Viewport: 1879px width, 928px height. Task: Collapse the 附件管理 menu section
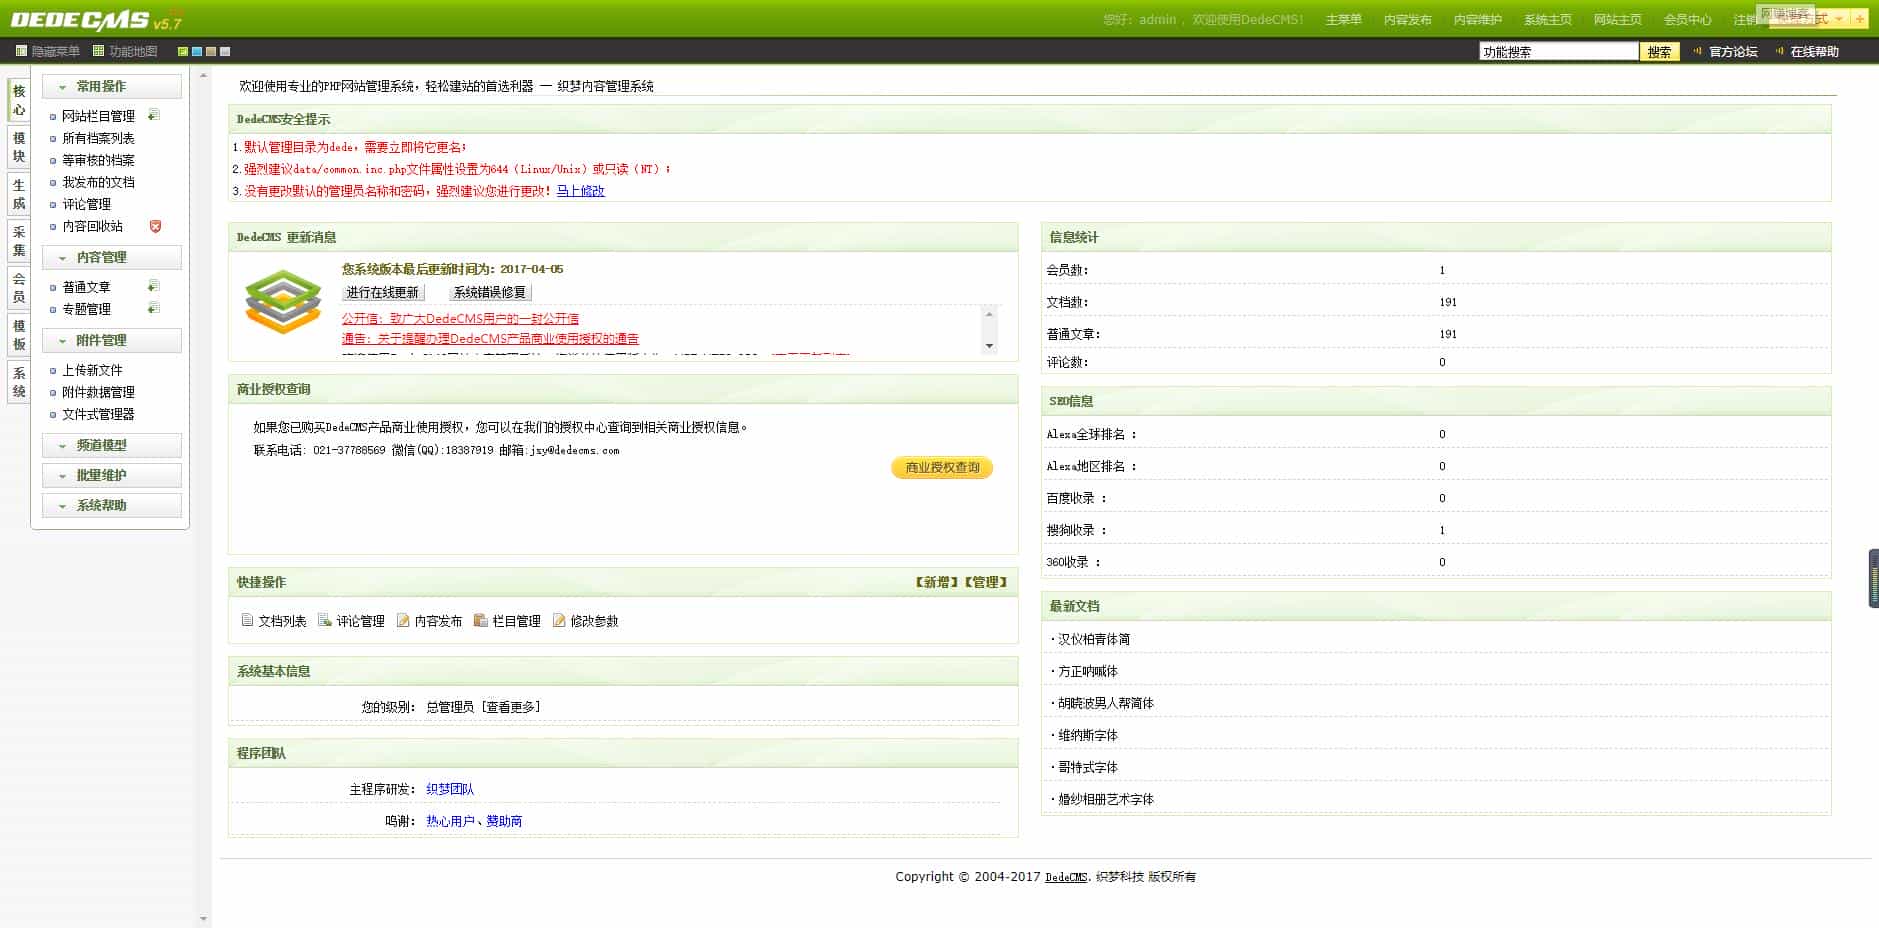click(112, 340)
